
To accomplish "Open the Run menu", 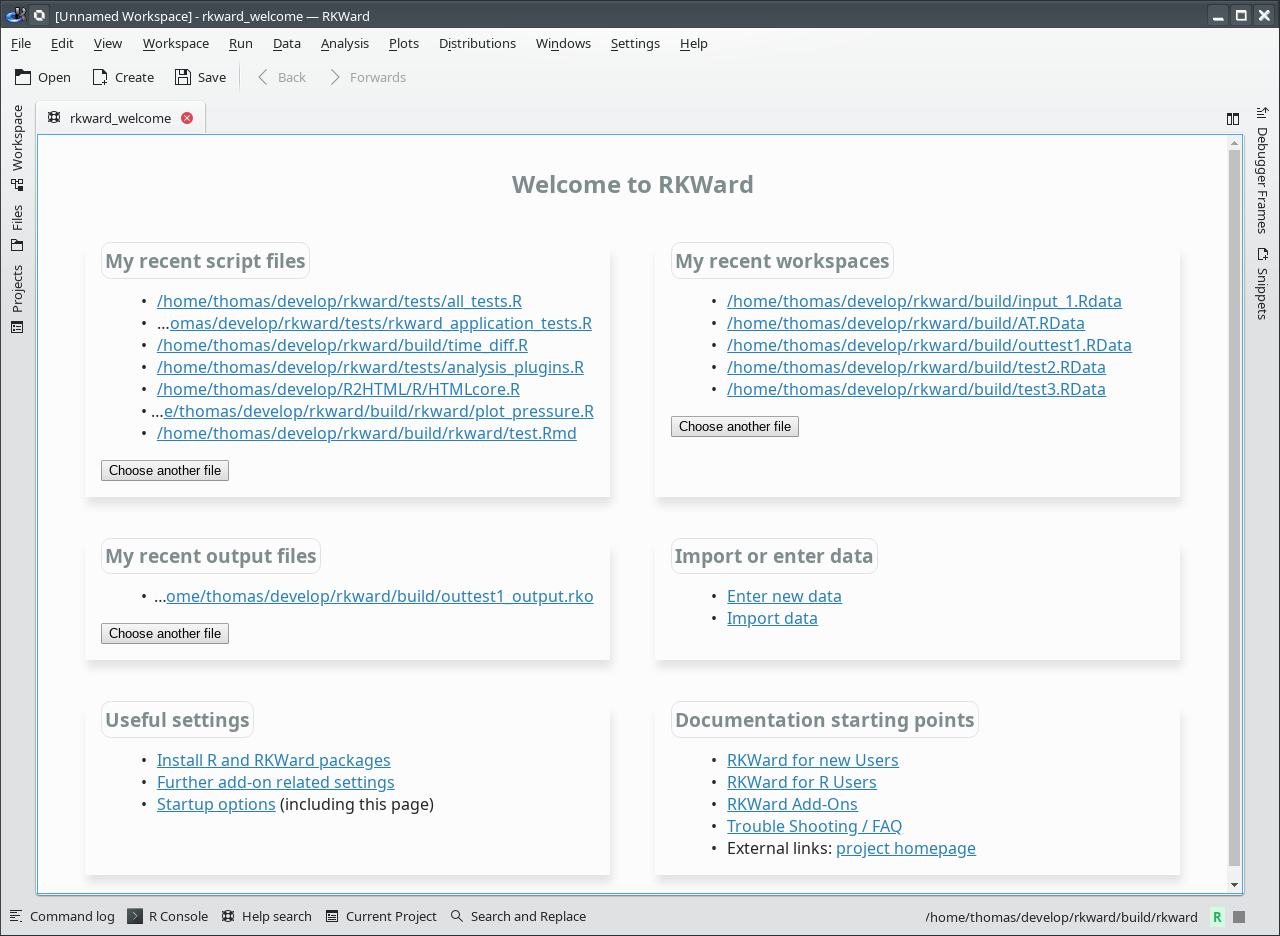I will [241, 43].
